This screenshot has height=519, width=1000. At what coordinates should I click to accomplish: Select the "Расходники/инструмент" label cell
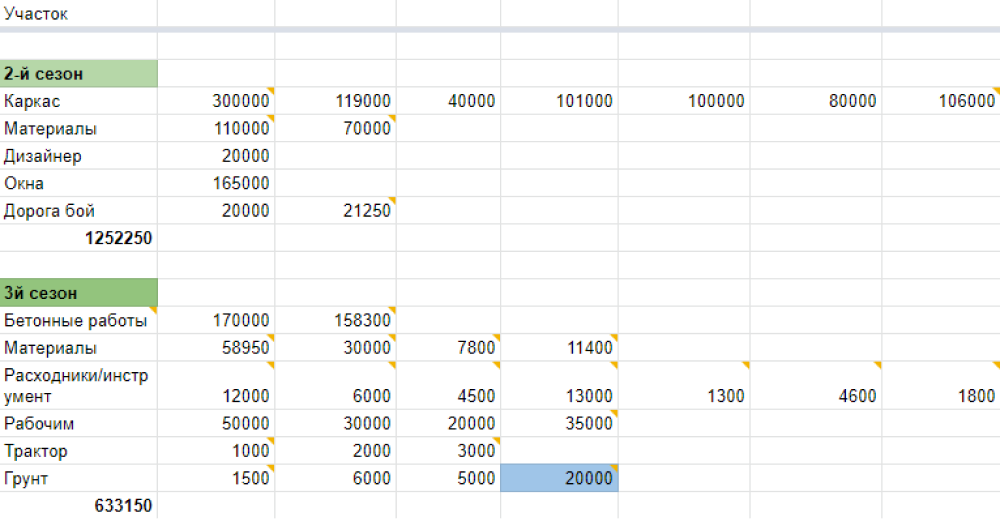[78, 385]
